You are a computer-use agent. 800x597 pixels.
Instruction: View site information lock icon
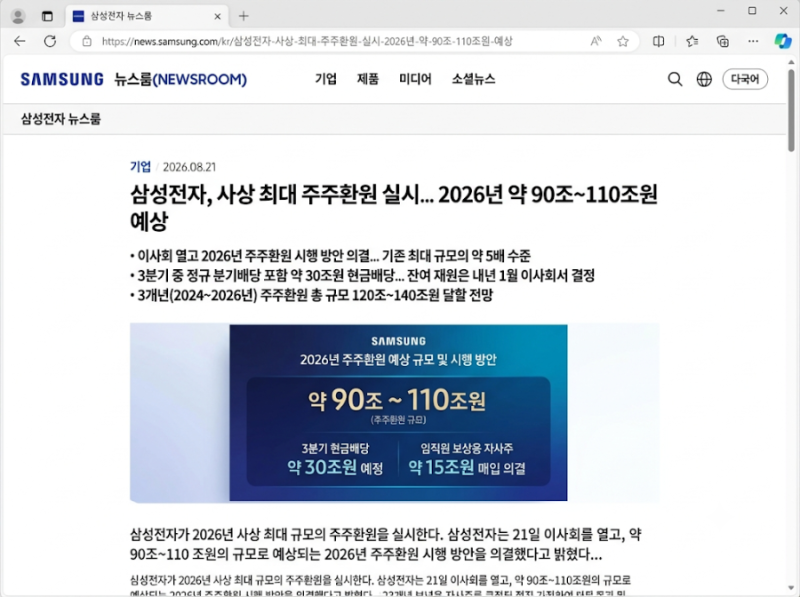click(87, 41)
